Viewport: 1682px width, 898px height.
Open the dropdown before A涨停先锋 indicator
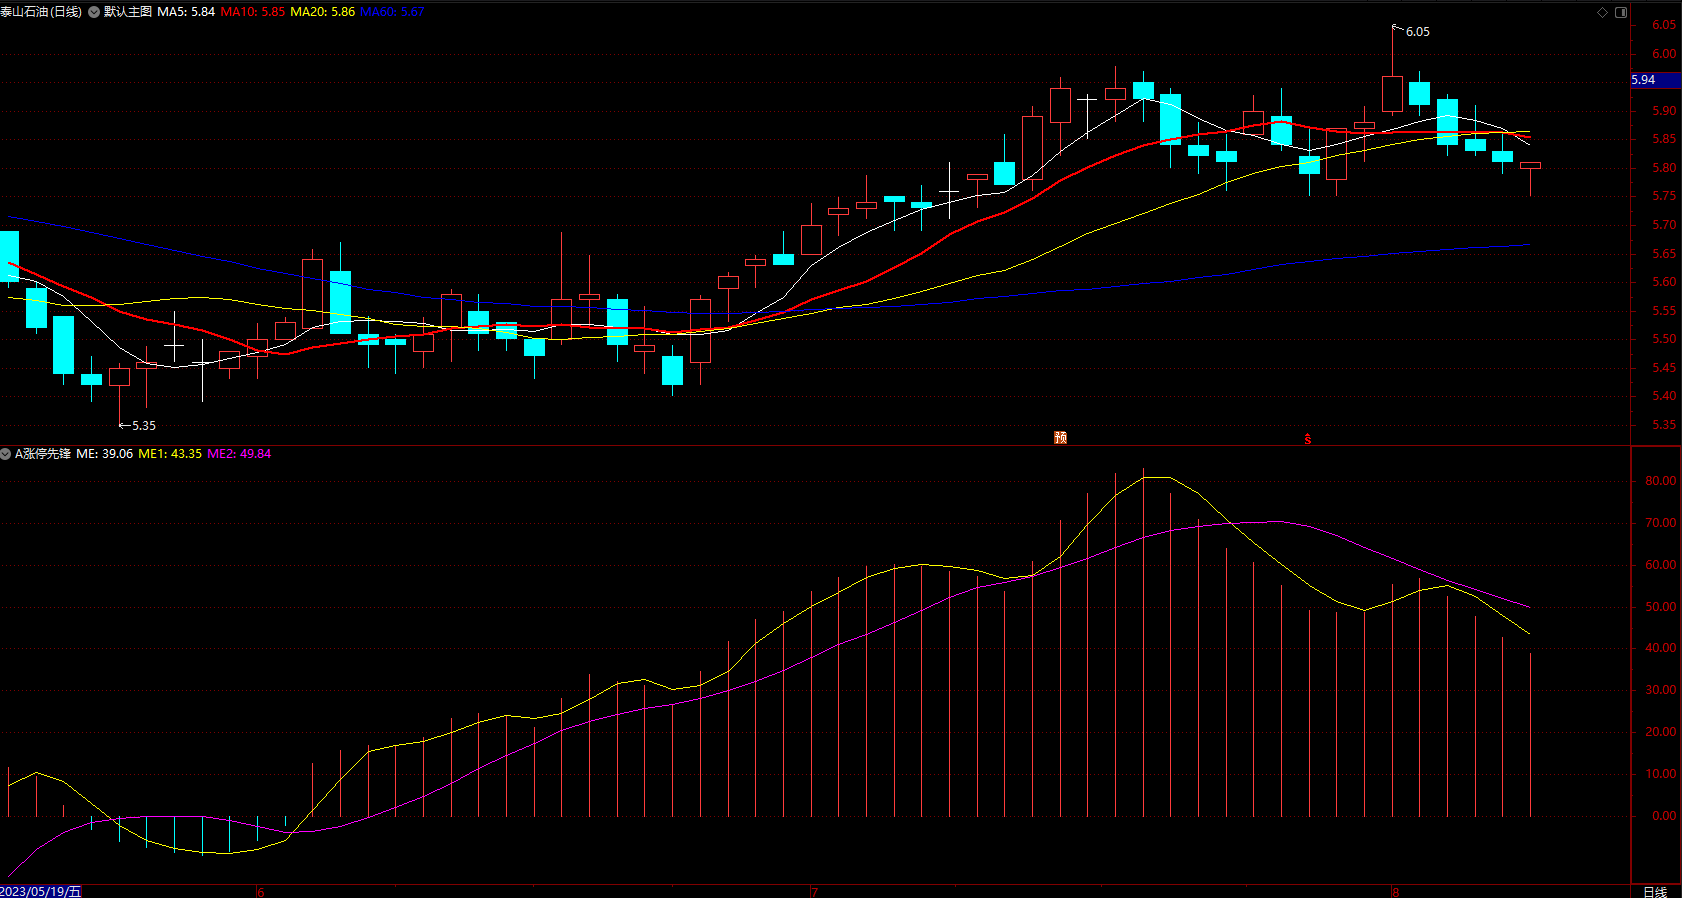pos(6,454)
